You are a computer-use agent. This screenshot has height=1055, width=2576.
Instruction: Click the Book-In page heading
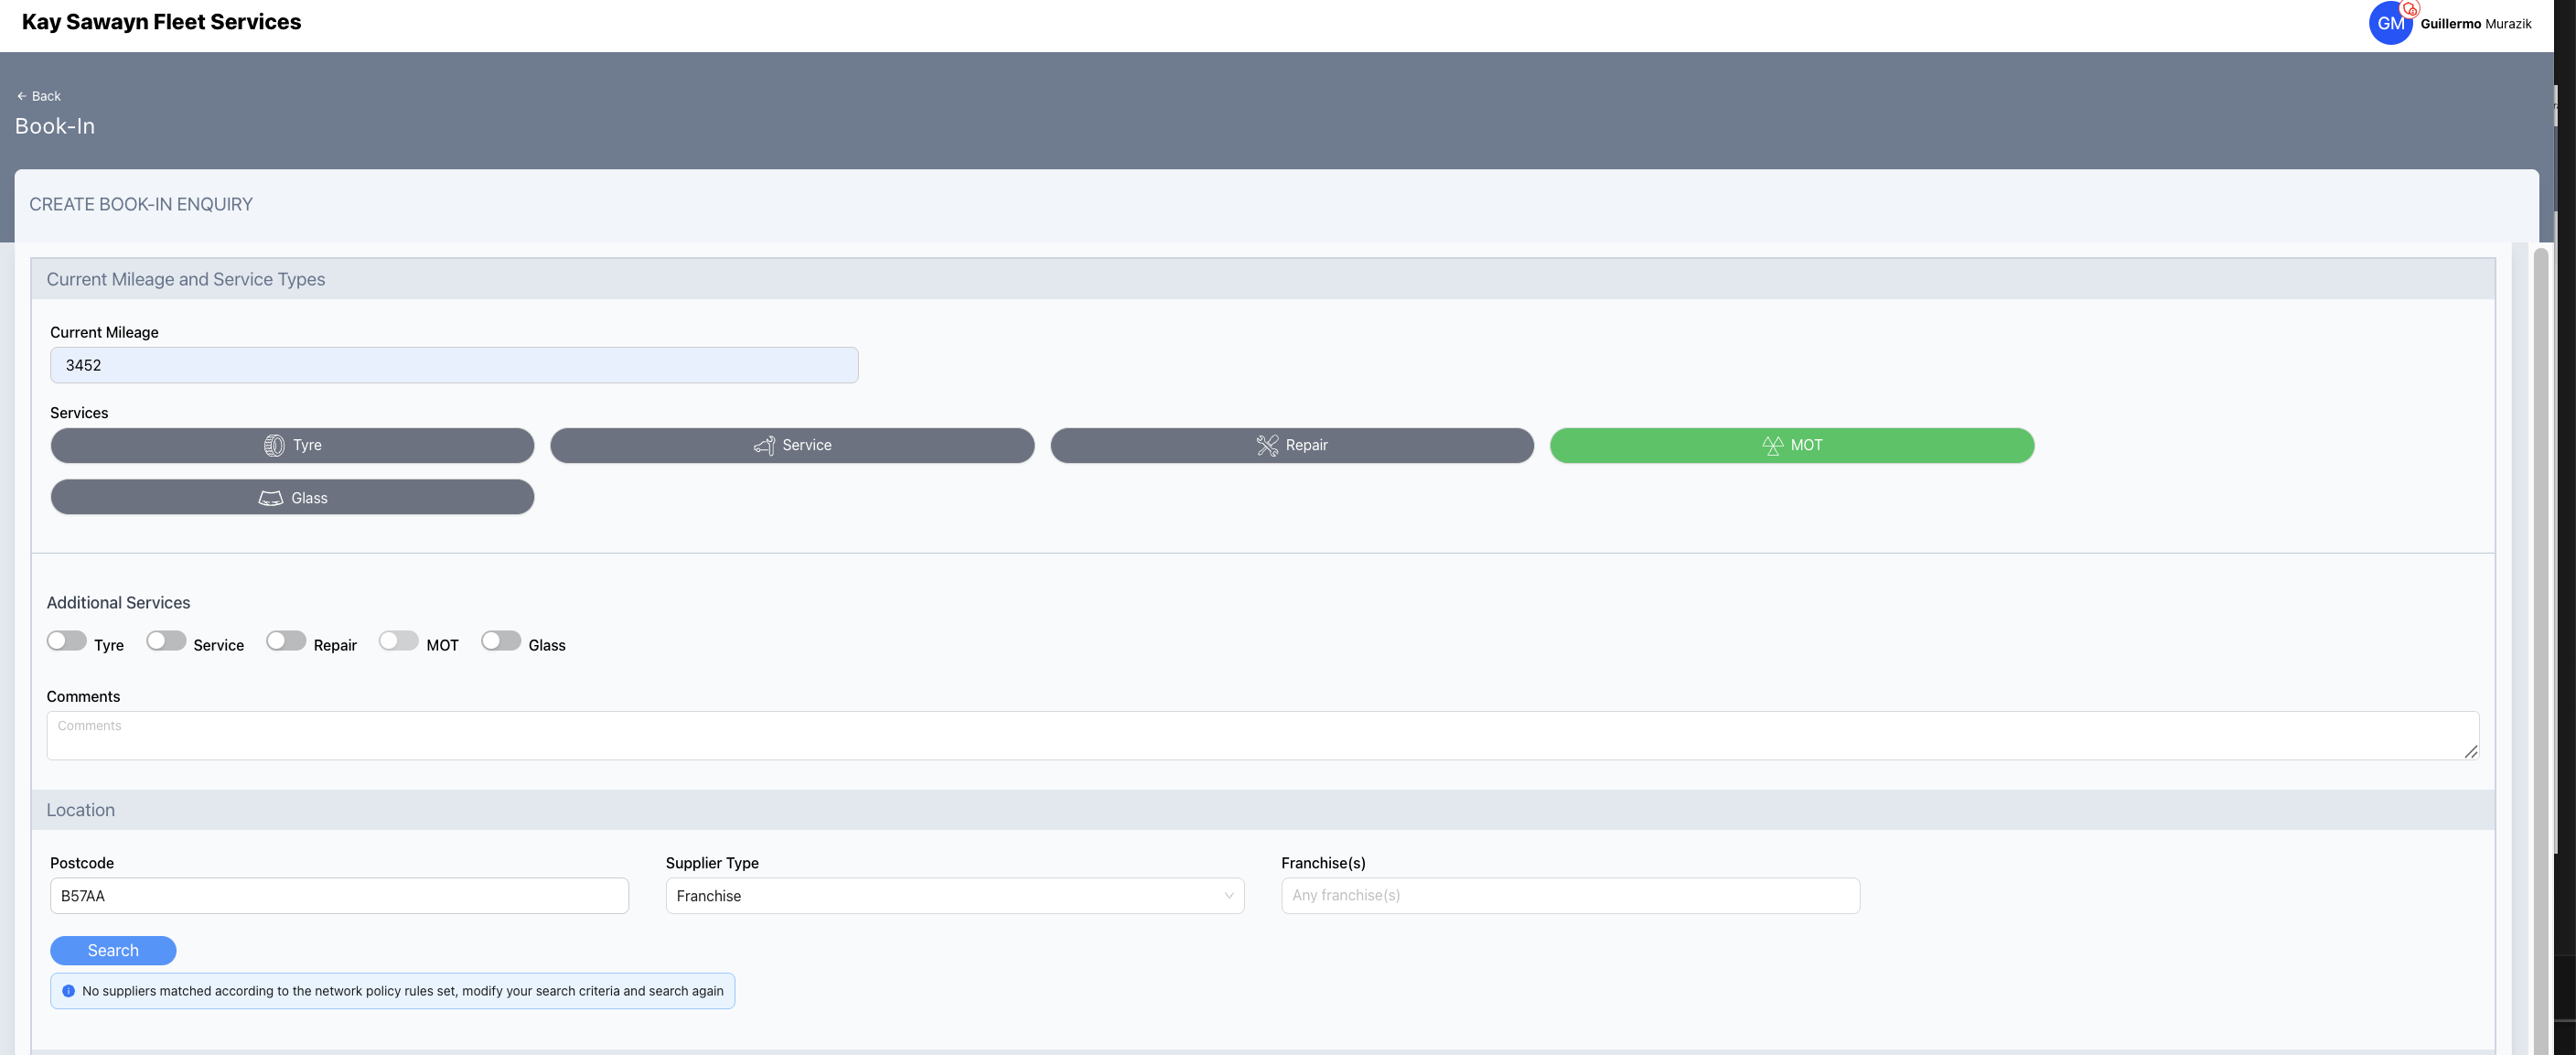click(x=55, y=126)
